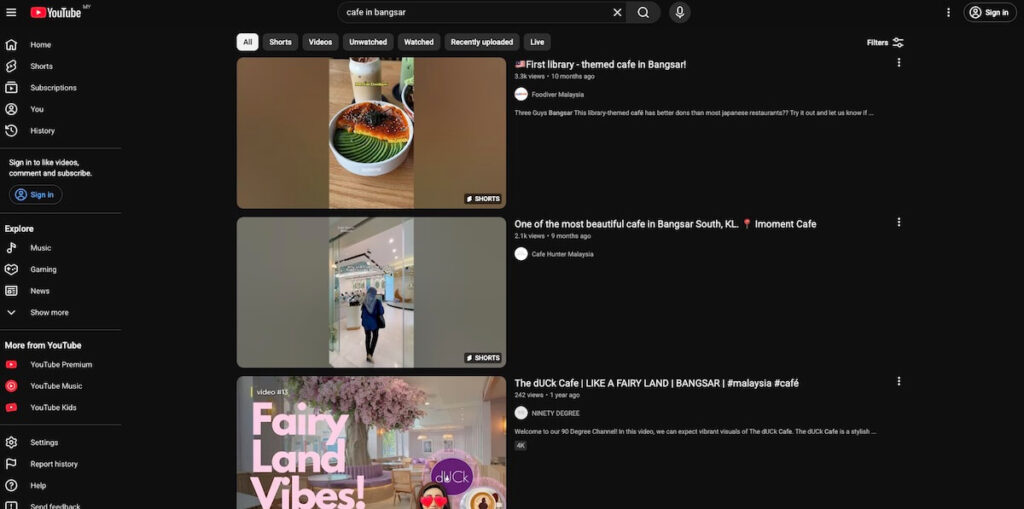This screenshot has height=509, width=1024.
Task: Select the Videos filter chip
Action: [x=320, y=42]
